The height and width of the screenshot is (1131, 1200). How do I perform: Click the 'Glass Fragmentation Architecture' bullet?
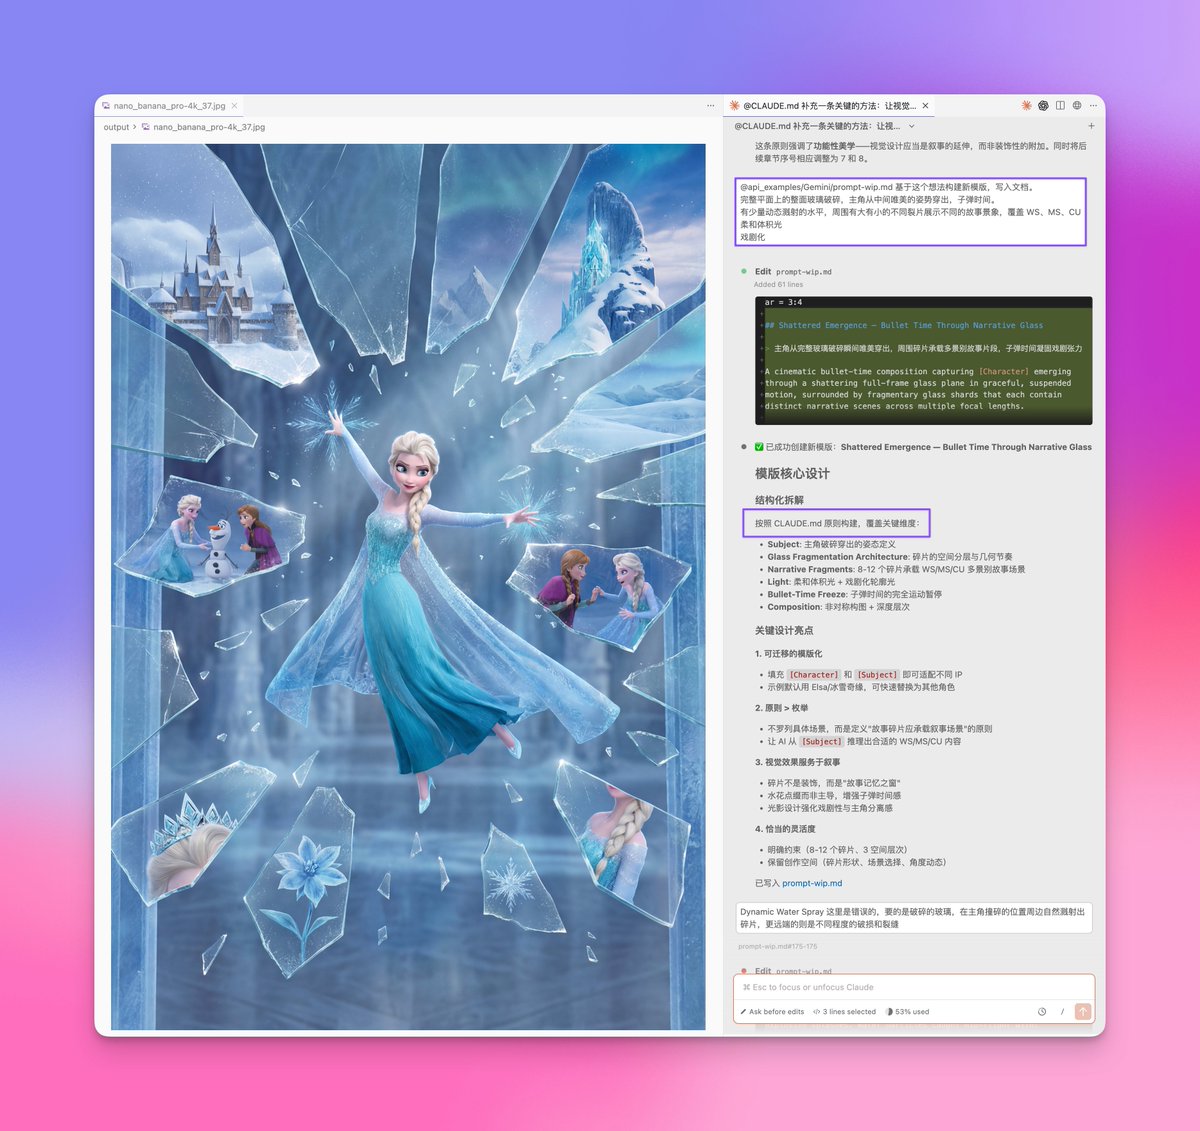point(890,557)
